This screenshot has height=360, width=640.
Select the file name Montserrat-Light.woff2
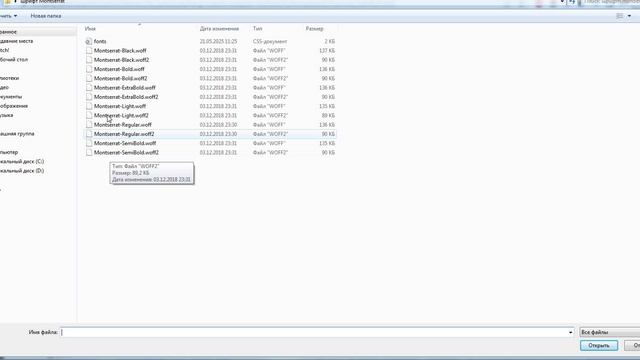[x=121, y=116]
